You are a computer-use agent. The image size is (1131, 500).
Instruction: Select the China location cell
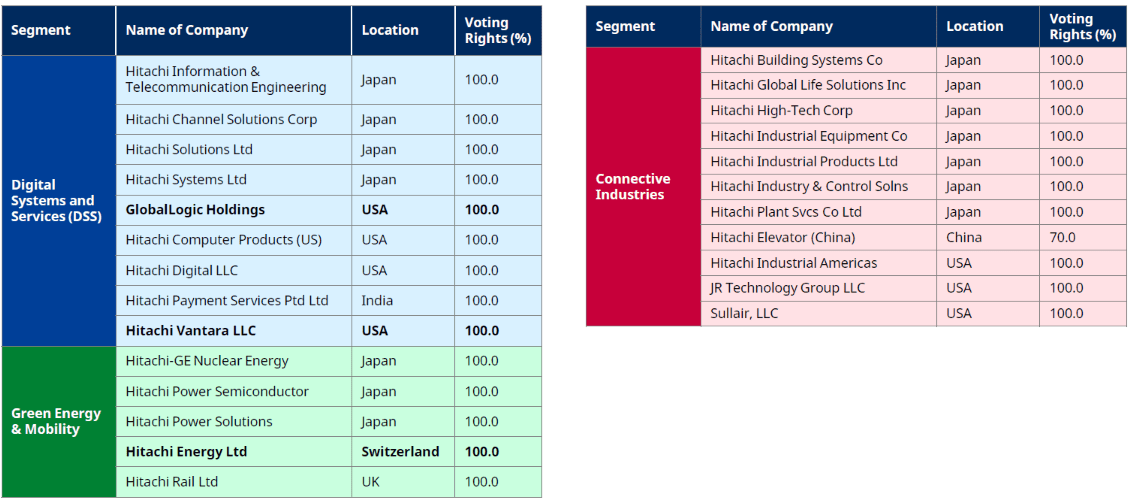click(964, 237)
